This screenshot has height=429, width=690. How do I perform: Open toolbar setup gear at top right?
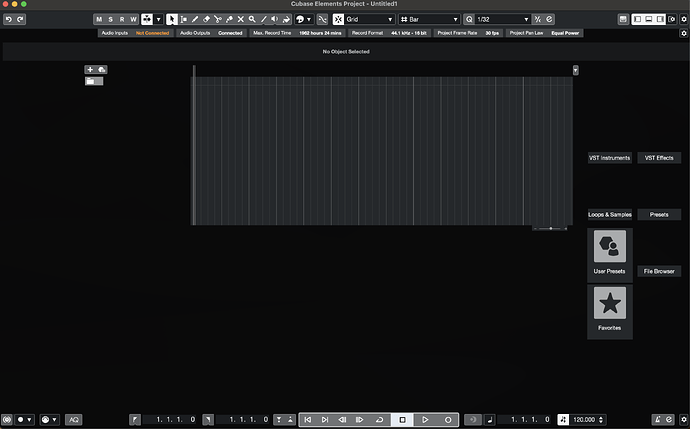click(684, 19)
